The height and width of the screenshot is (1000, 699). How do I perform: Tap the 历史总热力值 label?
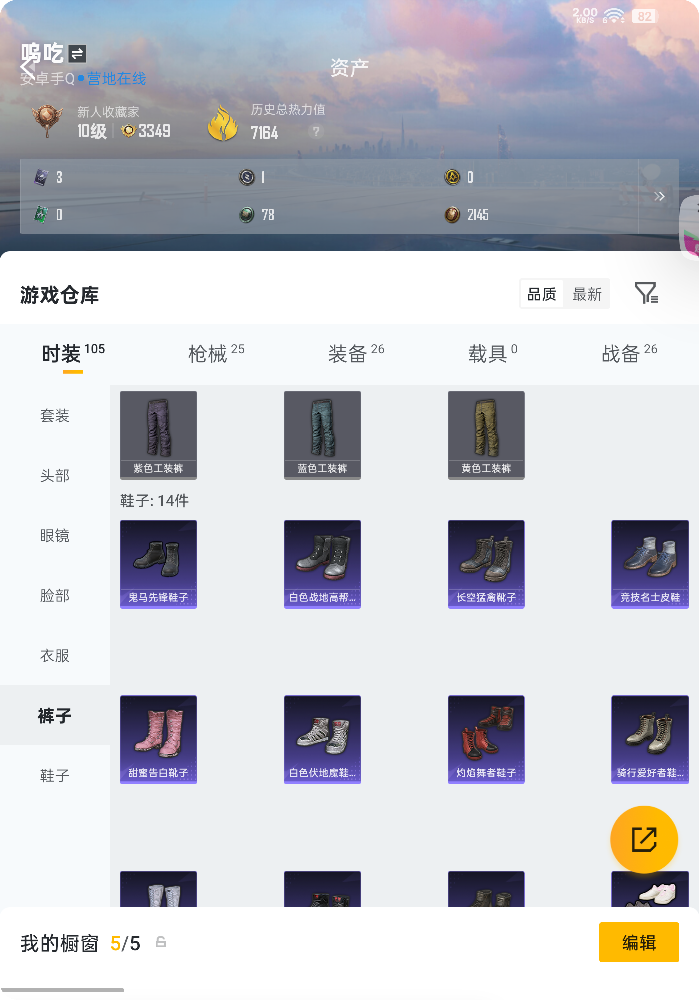pos(288,110)
